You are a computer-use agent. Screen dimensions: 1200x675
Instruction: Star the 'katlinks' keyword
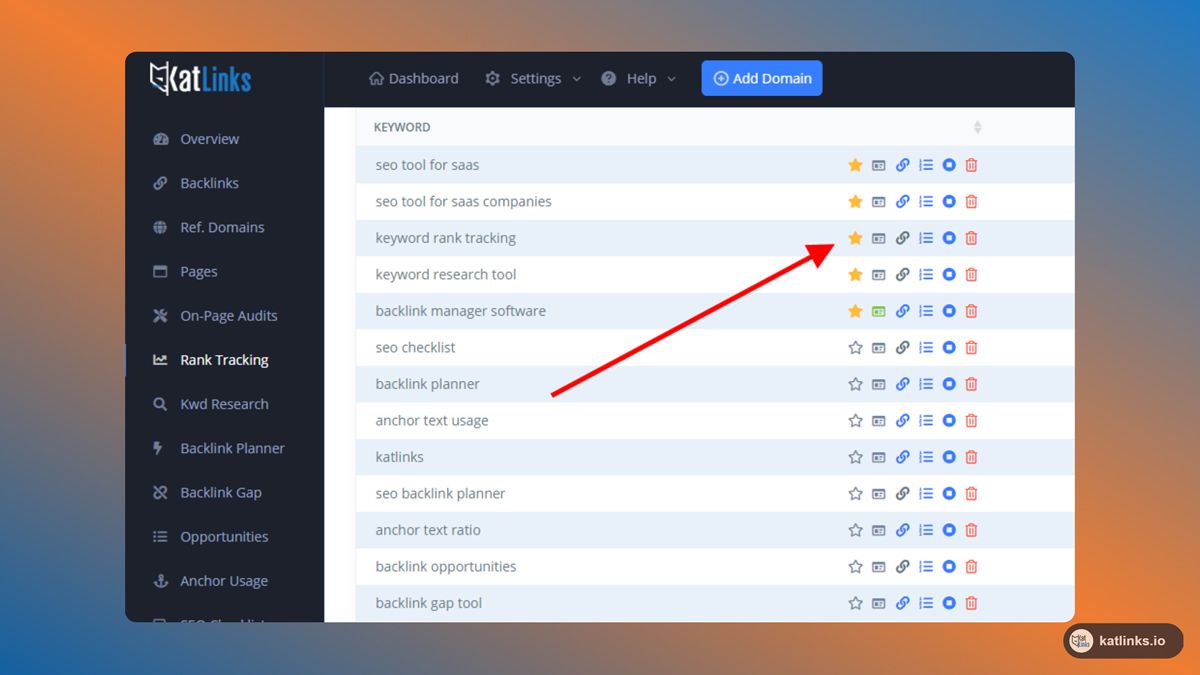pyautogui.click(x=855, y=457)
